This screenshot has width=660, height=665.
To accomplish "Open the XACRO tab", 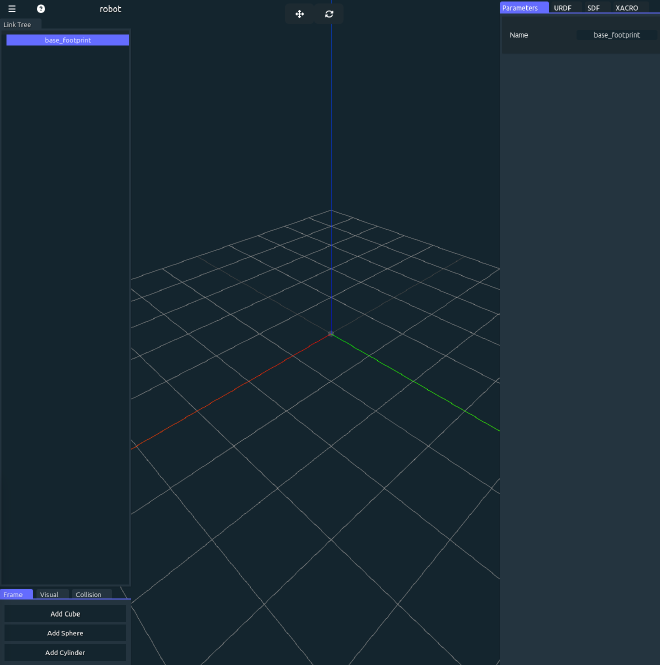I will [629, 8].
